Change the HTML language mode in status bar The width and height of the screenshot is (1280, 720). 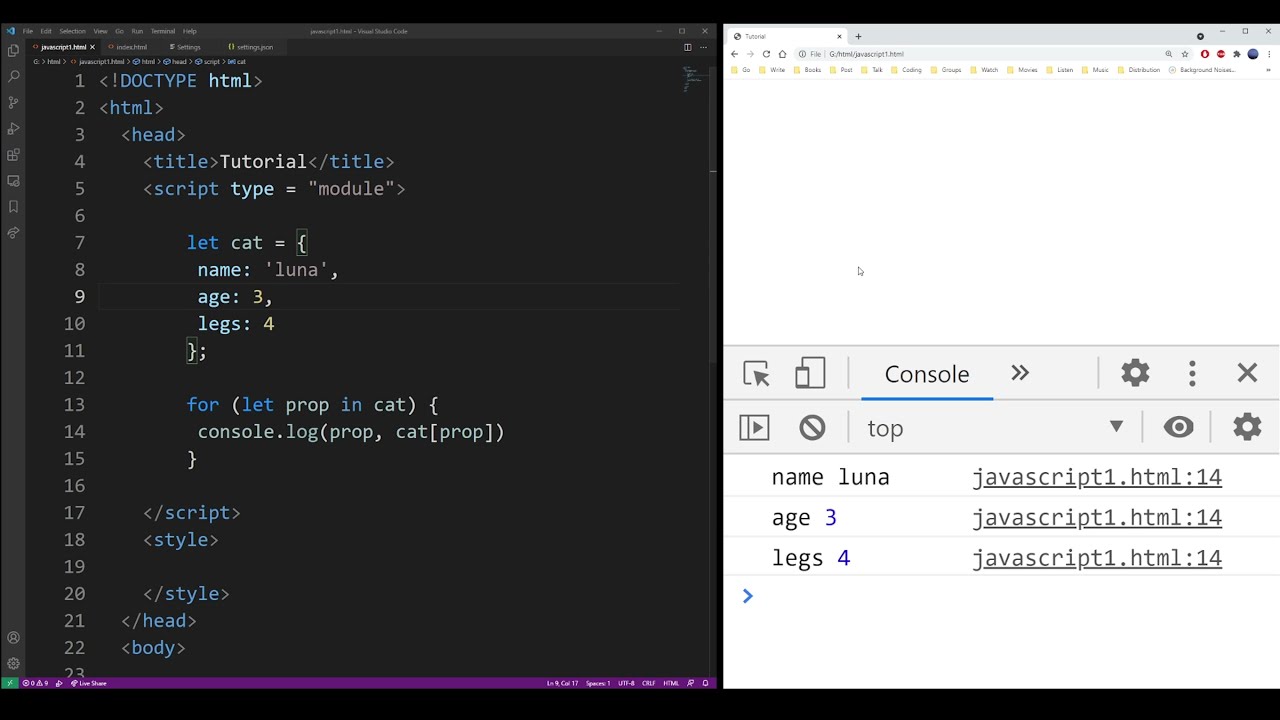pos(671,683)
